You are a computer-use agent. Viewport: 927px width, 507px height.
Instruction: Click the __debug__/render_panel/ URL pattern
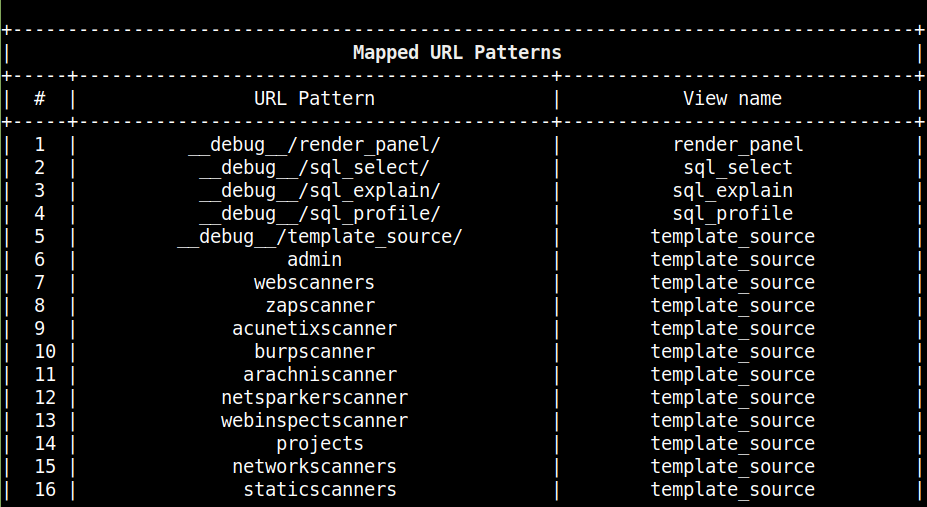tap(315, 145)
